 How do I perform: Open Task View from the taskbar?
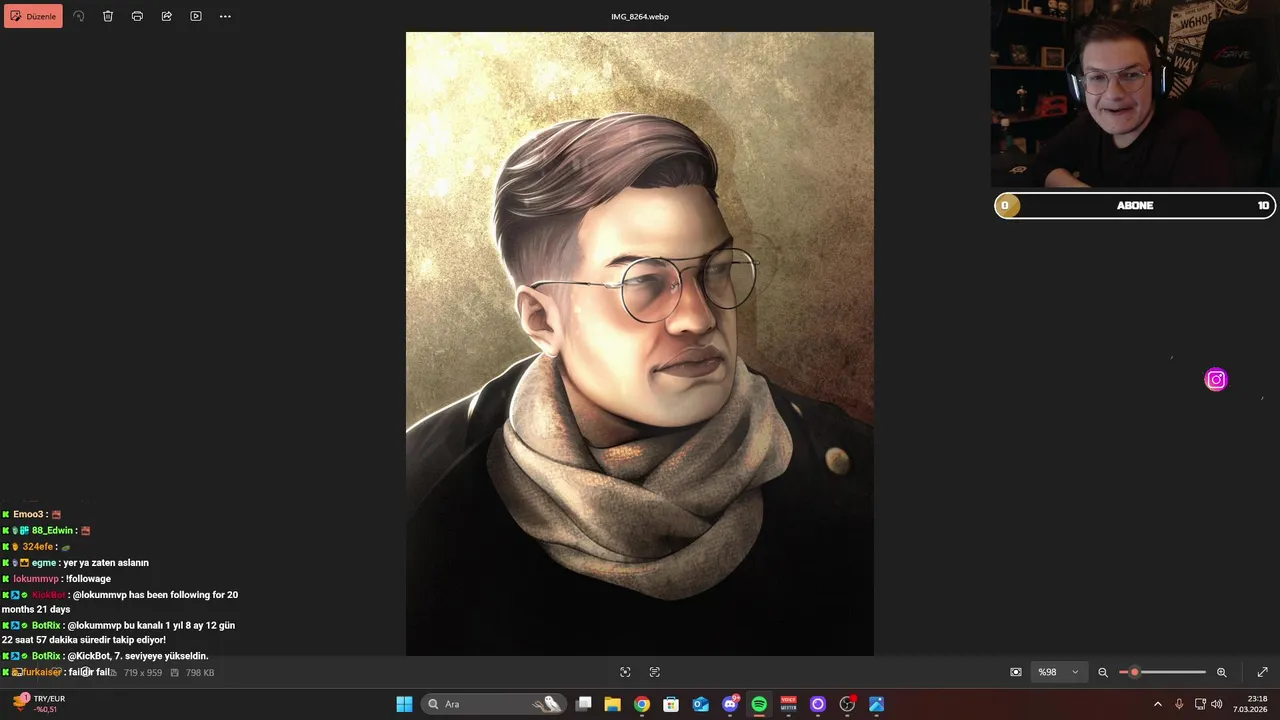(x=584, y=704)
